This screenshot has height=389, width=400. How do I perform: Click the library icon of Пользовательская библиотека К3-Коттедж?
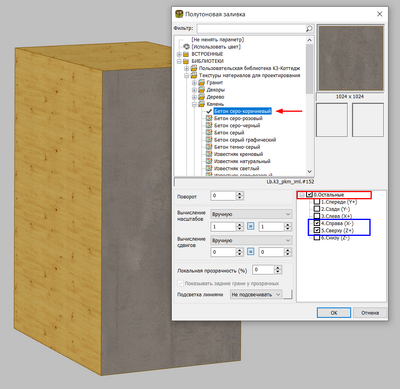[x=194, y=68]
